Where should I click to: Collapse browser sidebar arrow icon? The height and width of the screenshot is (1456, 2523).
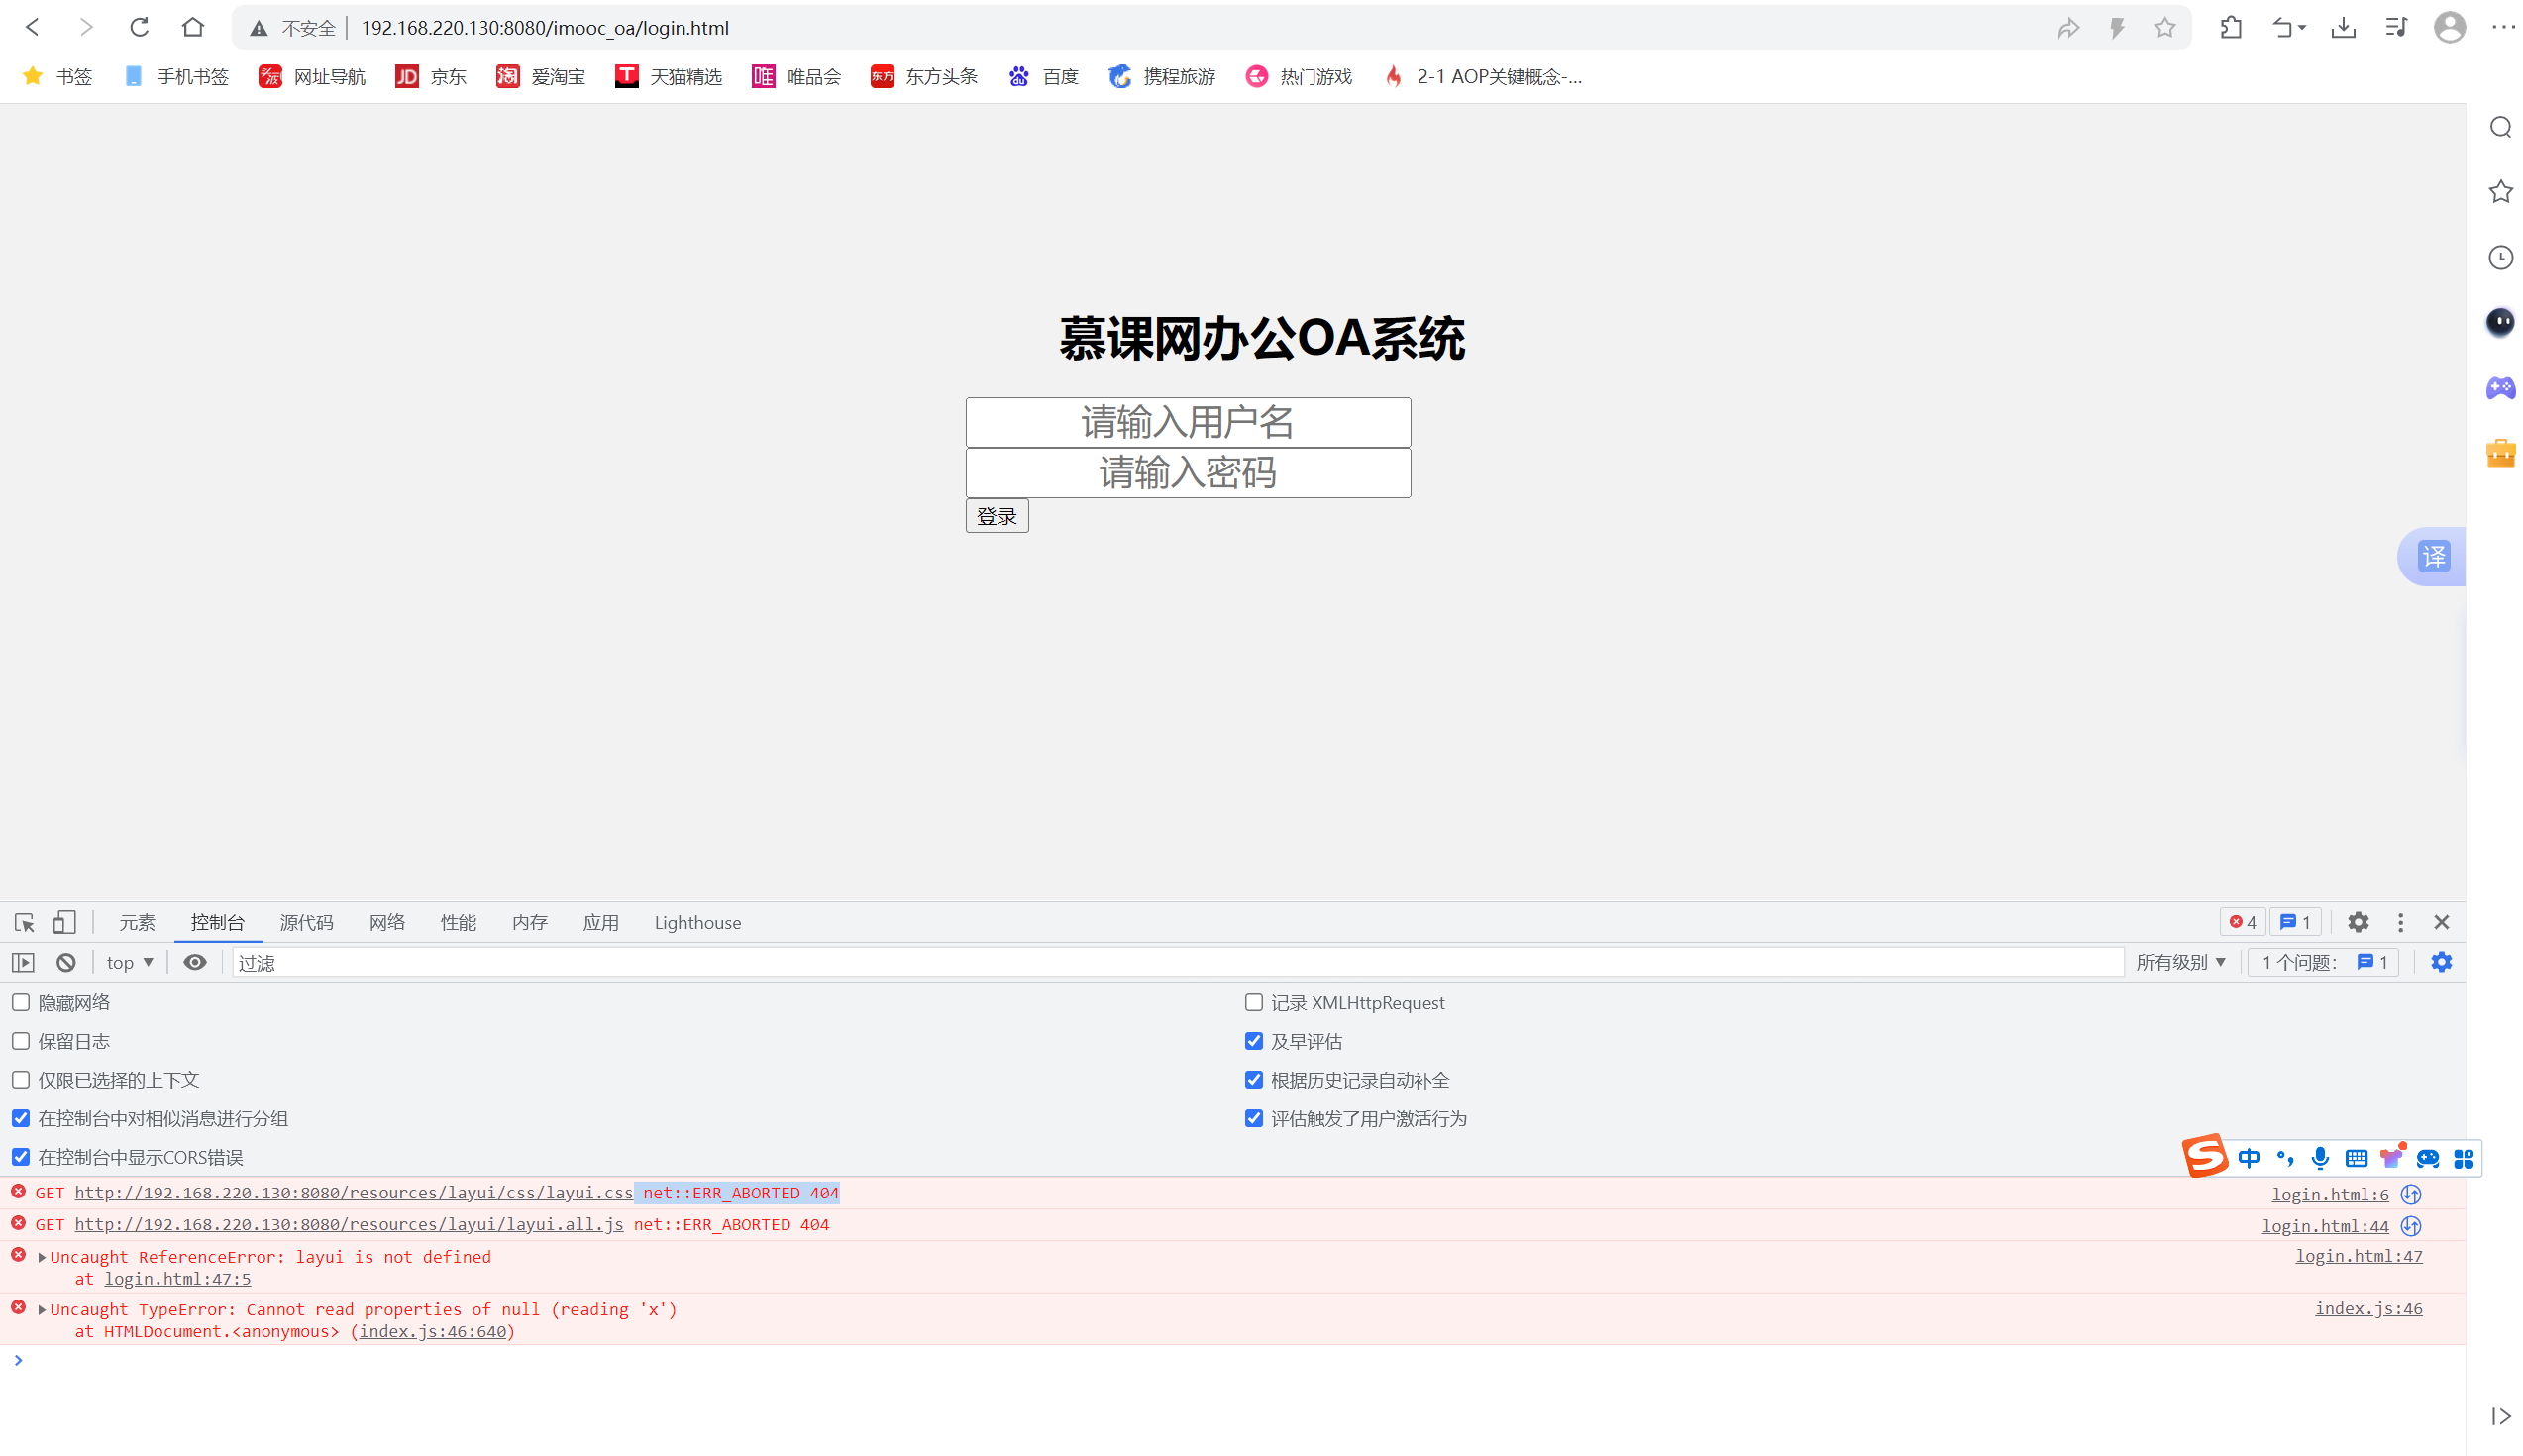[x=2500, y=1416]
